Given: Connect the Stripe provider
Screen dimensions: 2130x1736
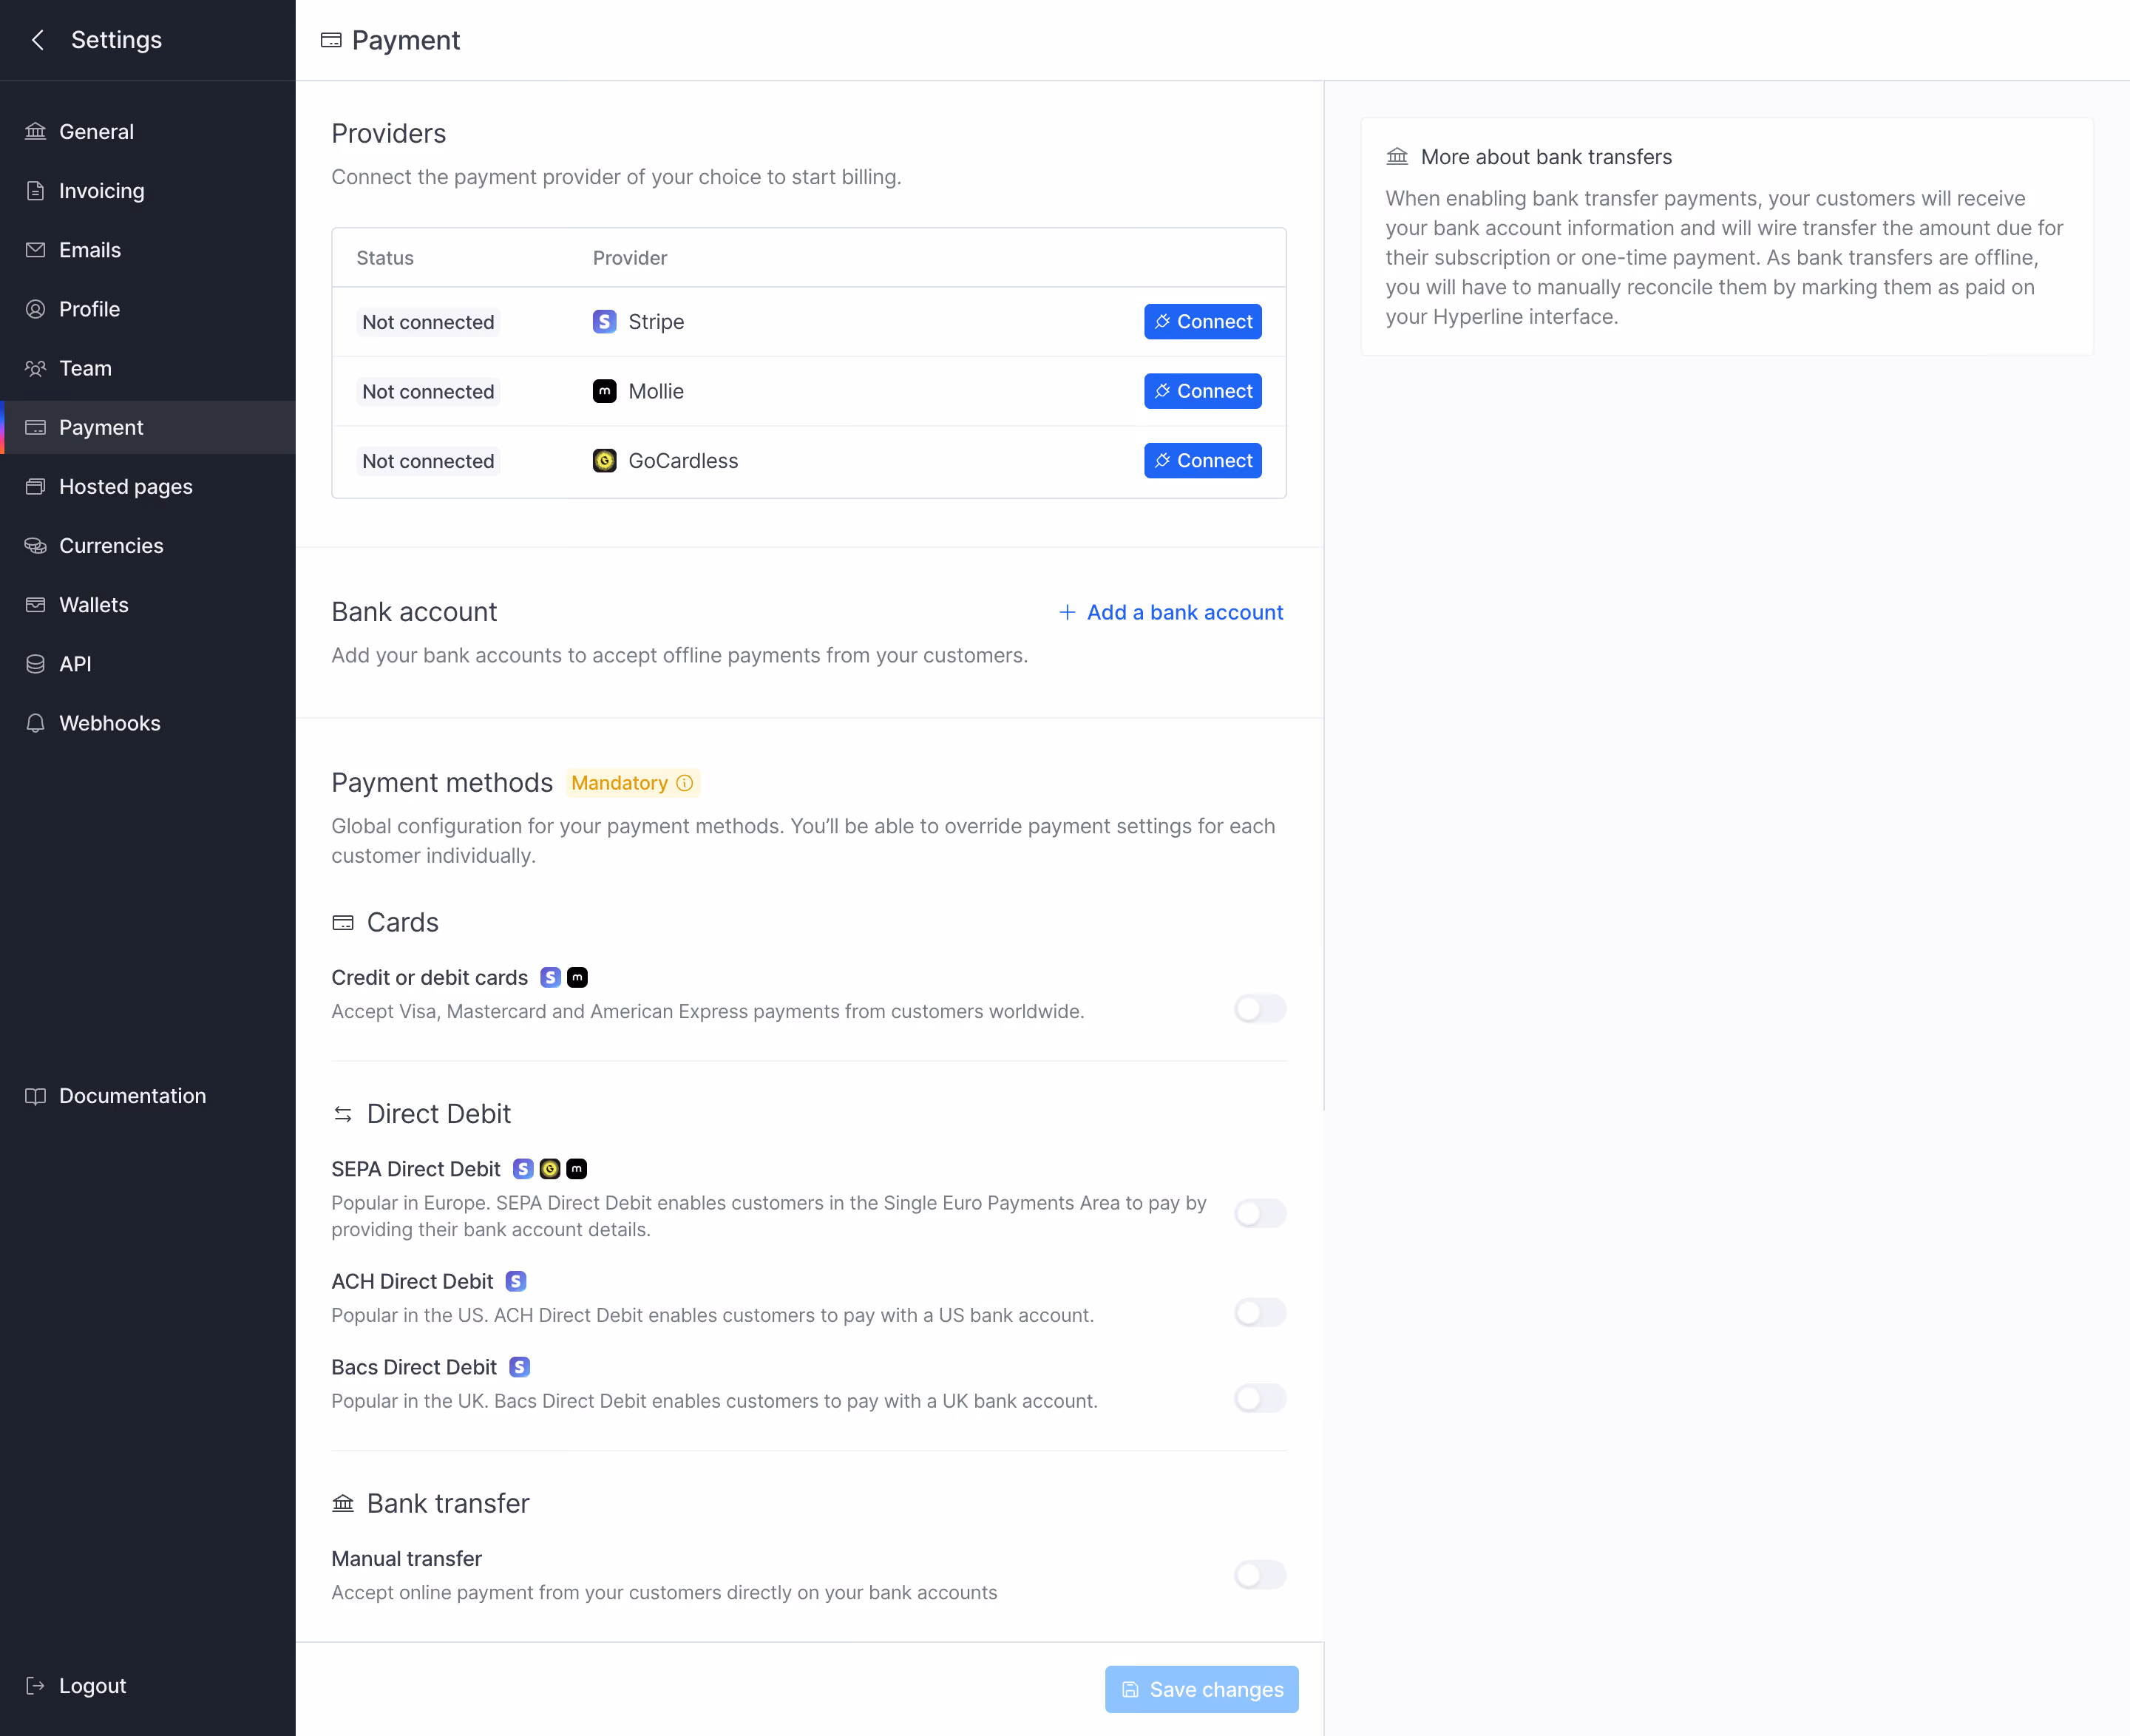Looking at the screenshot, I should click(1202, 322).
